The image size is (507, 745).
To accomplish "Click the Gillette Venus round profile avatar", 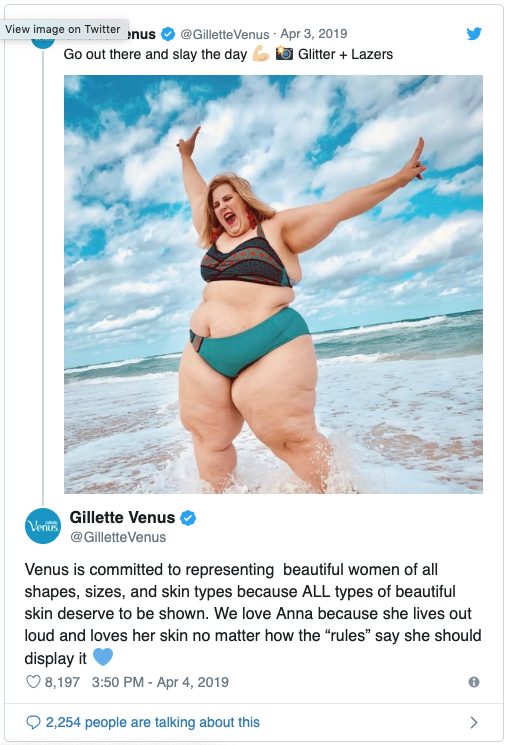I will (x=43, y=525).
